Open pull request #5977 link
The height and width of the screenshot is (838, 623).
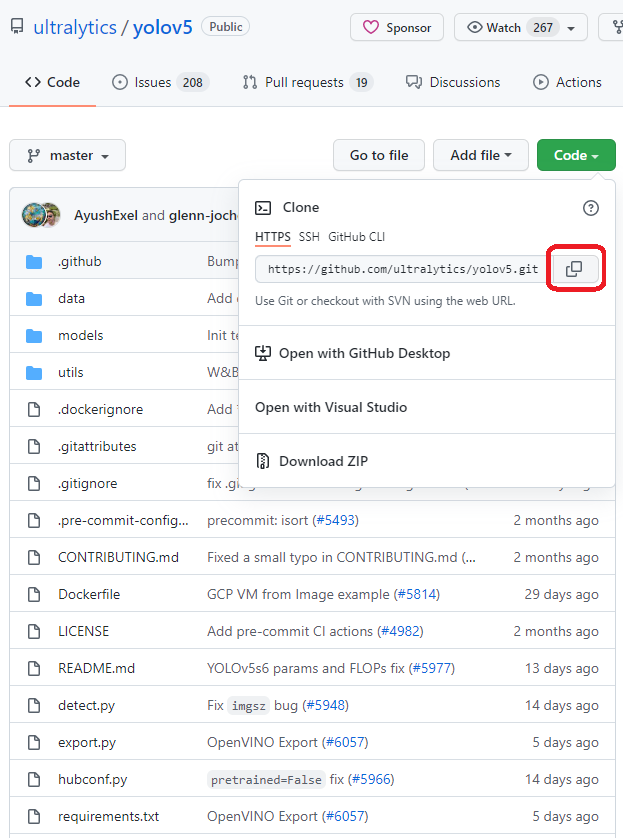point(432,668)
